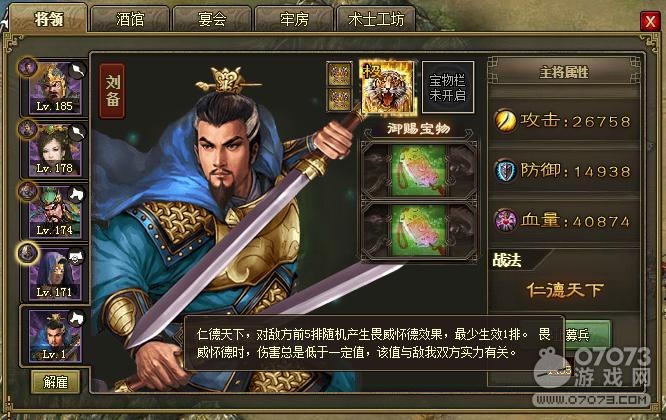This screenshot has height=420, width=666.
Task: Click the first 御赐宝物 jade pendant slot
Action: click(419, 170)
